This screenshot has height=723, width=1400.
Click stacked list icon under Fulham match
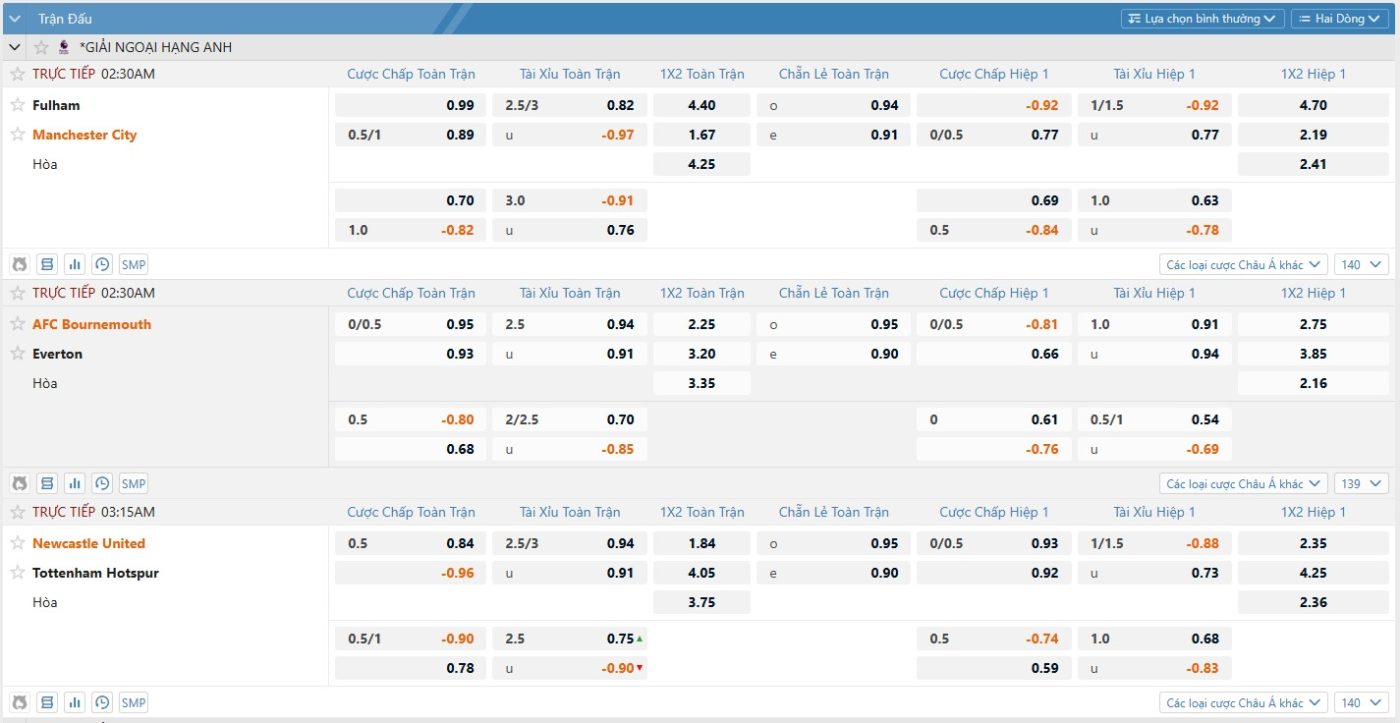(47, 265)
